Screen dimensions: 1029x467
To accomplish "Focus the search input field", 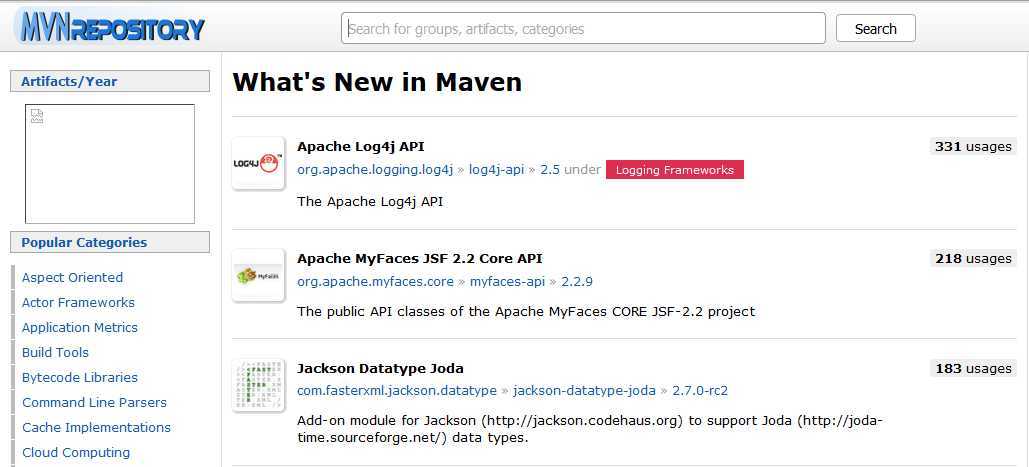I will (583, 28).
